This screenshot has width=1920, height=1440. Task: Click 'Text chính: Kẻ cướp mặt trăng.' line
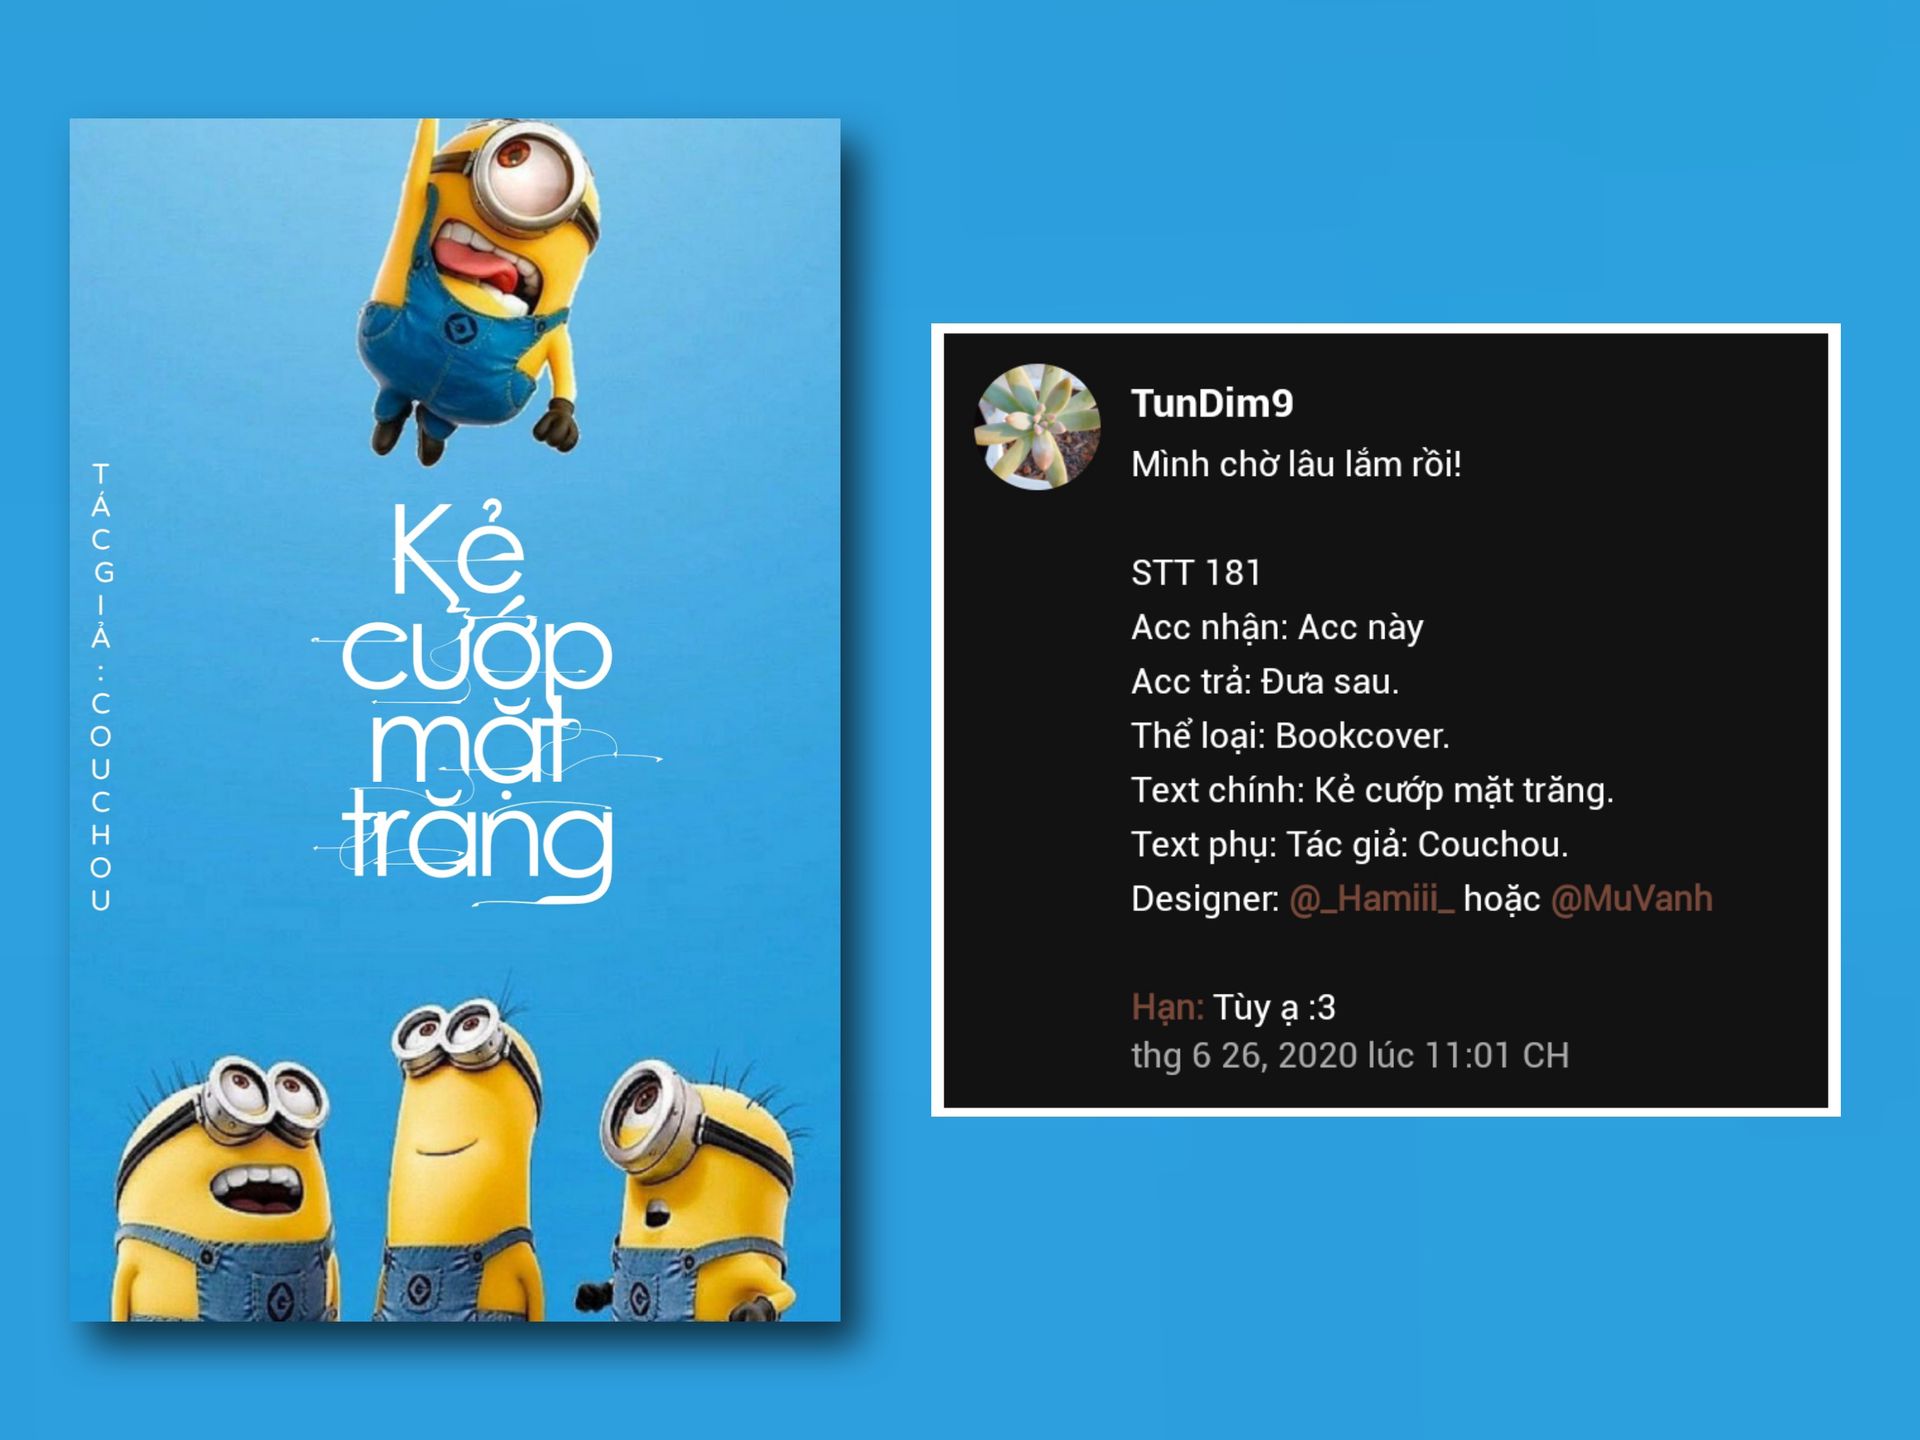(1372, 790)
